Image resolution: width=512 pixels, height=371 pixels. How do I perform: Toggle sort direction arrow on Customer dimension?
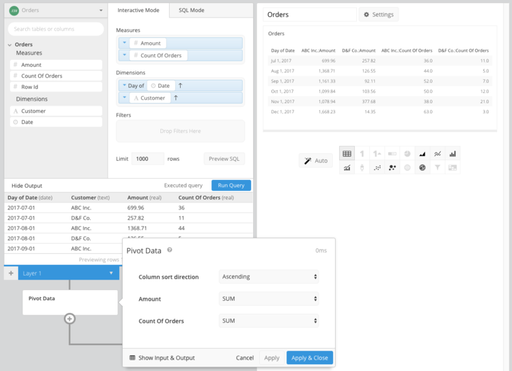coord(176,98)
